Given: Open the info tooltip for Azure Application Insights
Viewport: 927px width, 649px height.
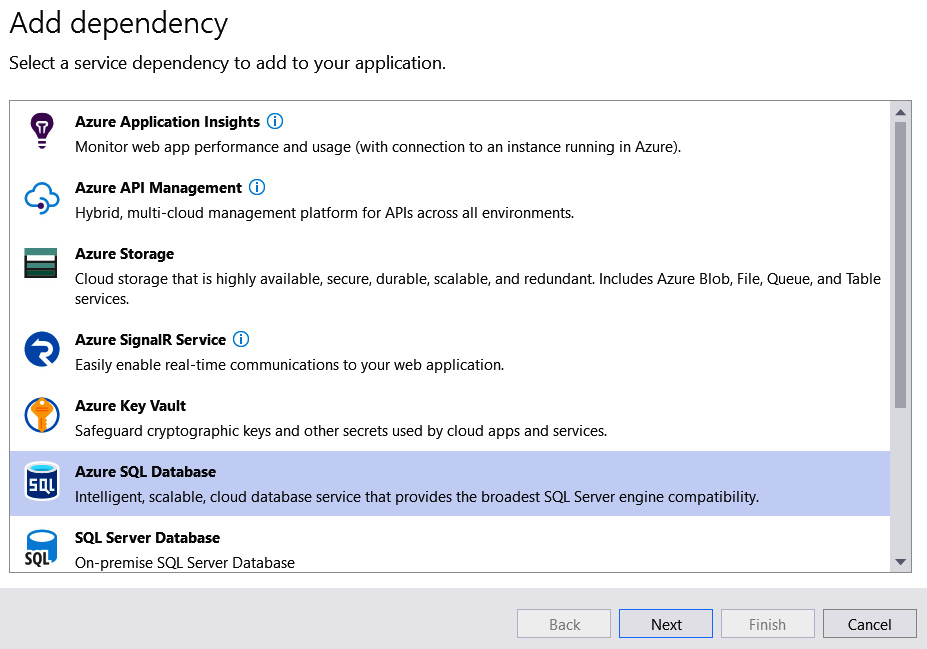Looking at the screenshot, I should coord(274,120).
